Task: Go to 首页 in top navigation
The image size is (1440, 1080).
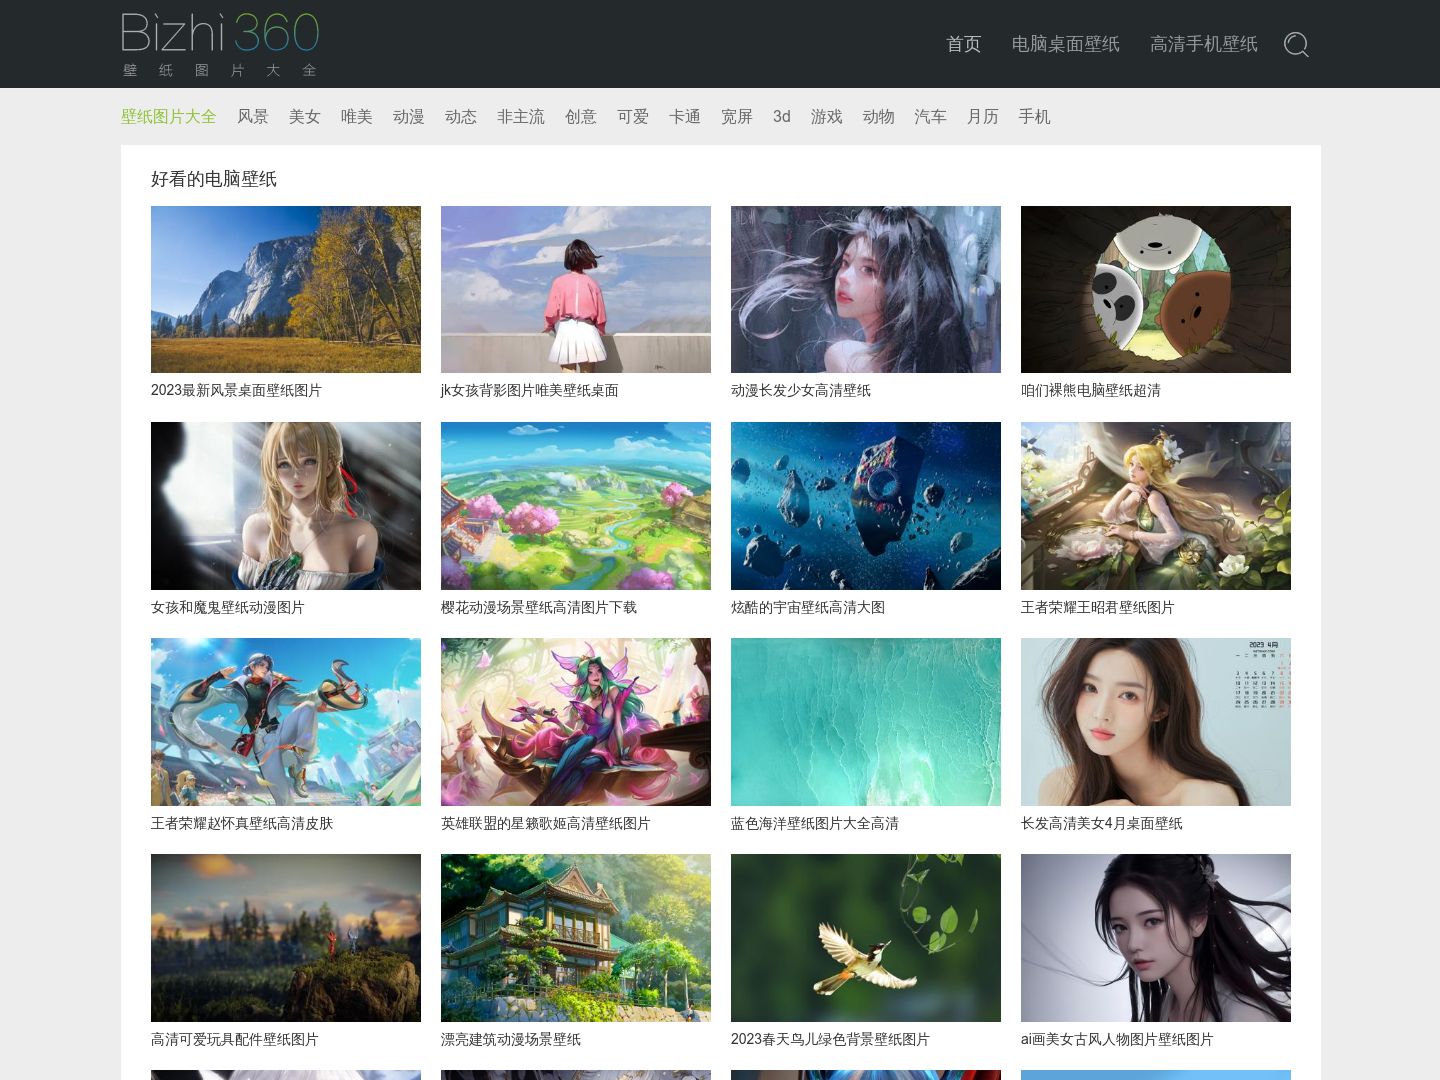Action: click(x=964, y=44)
